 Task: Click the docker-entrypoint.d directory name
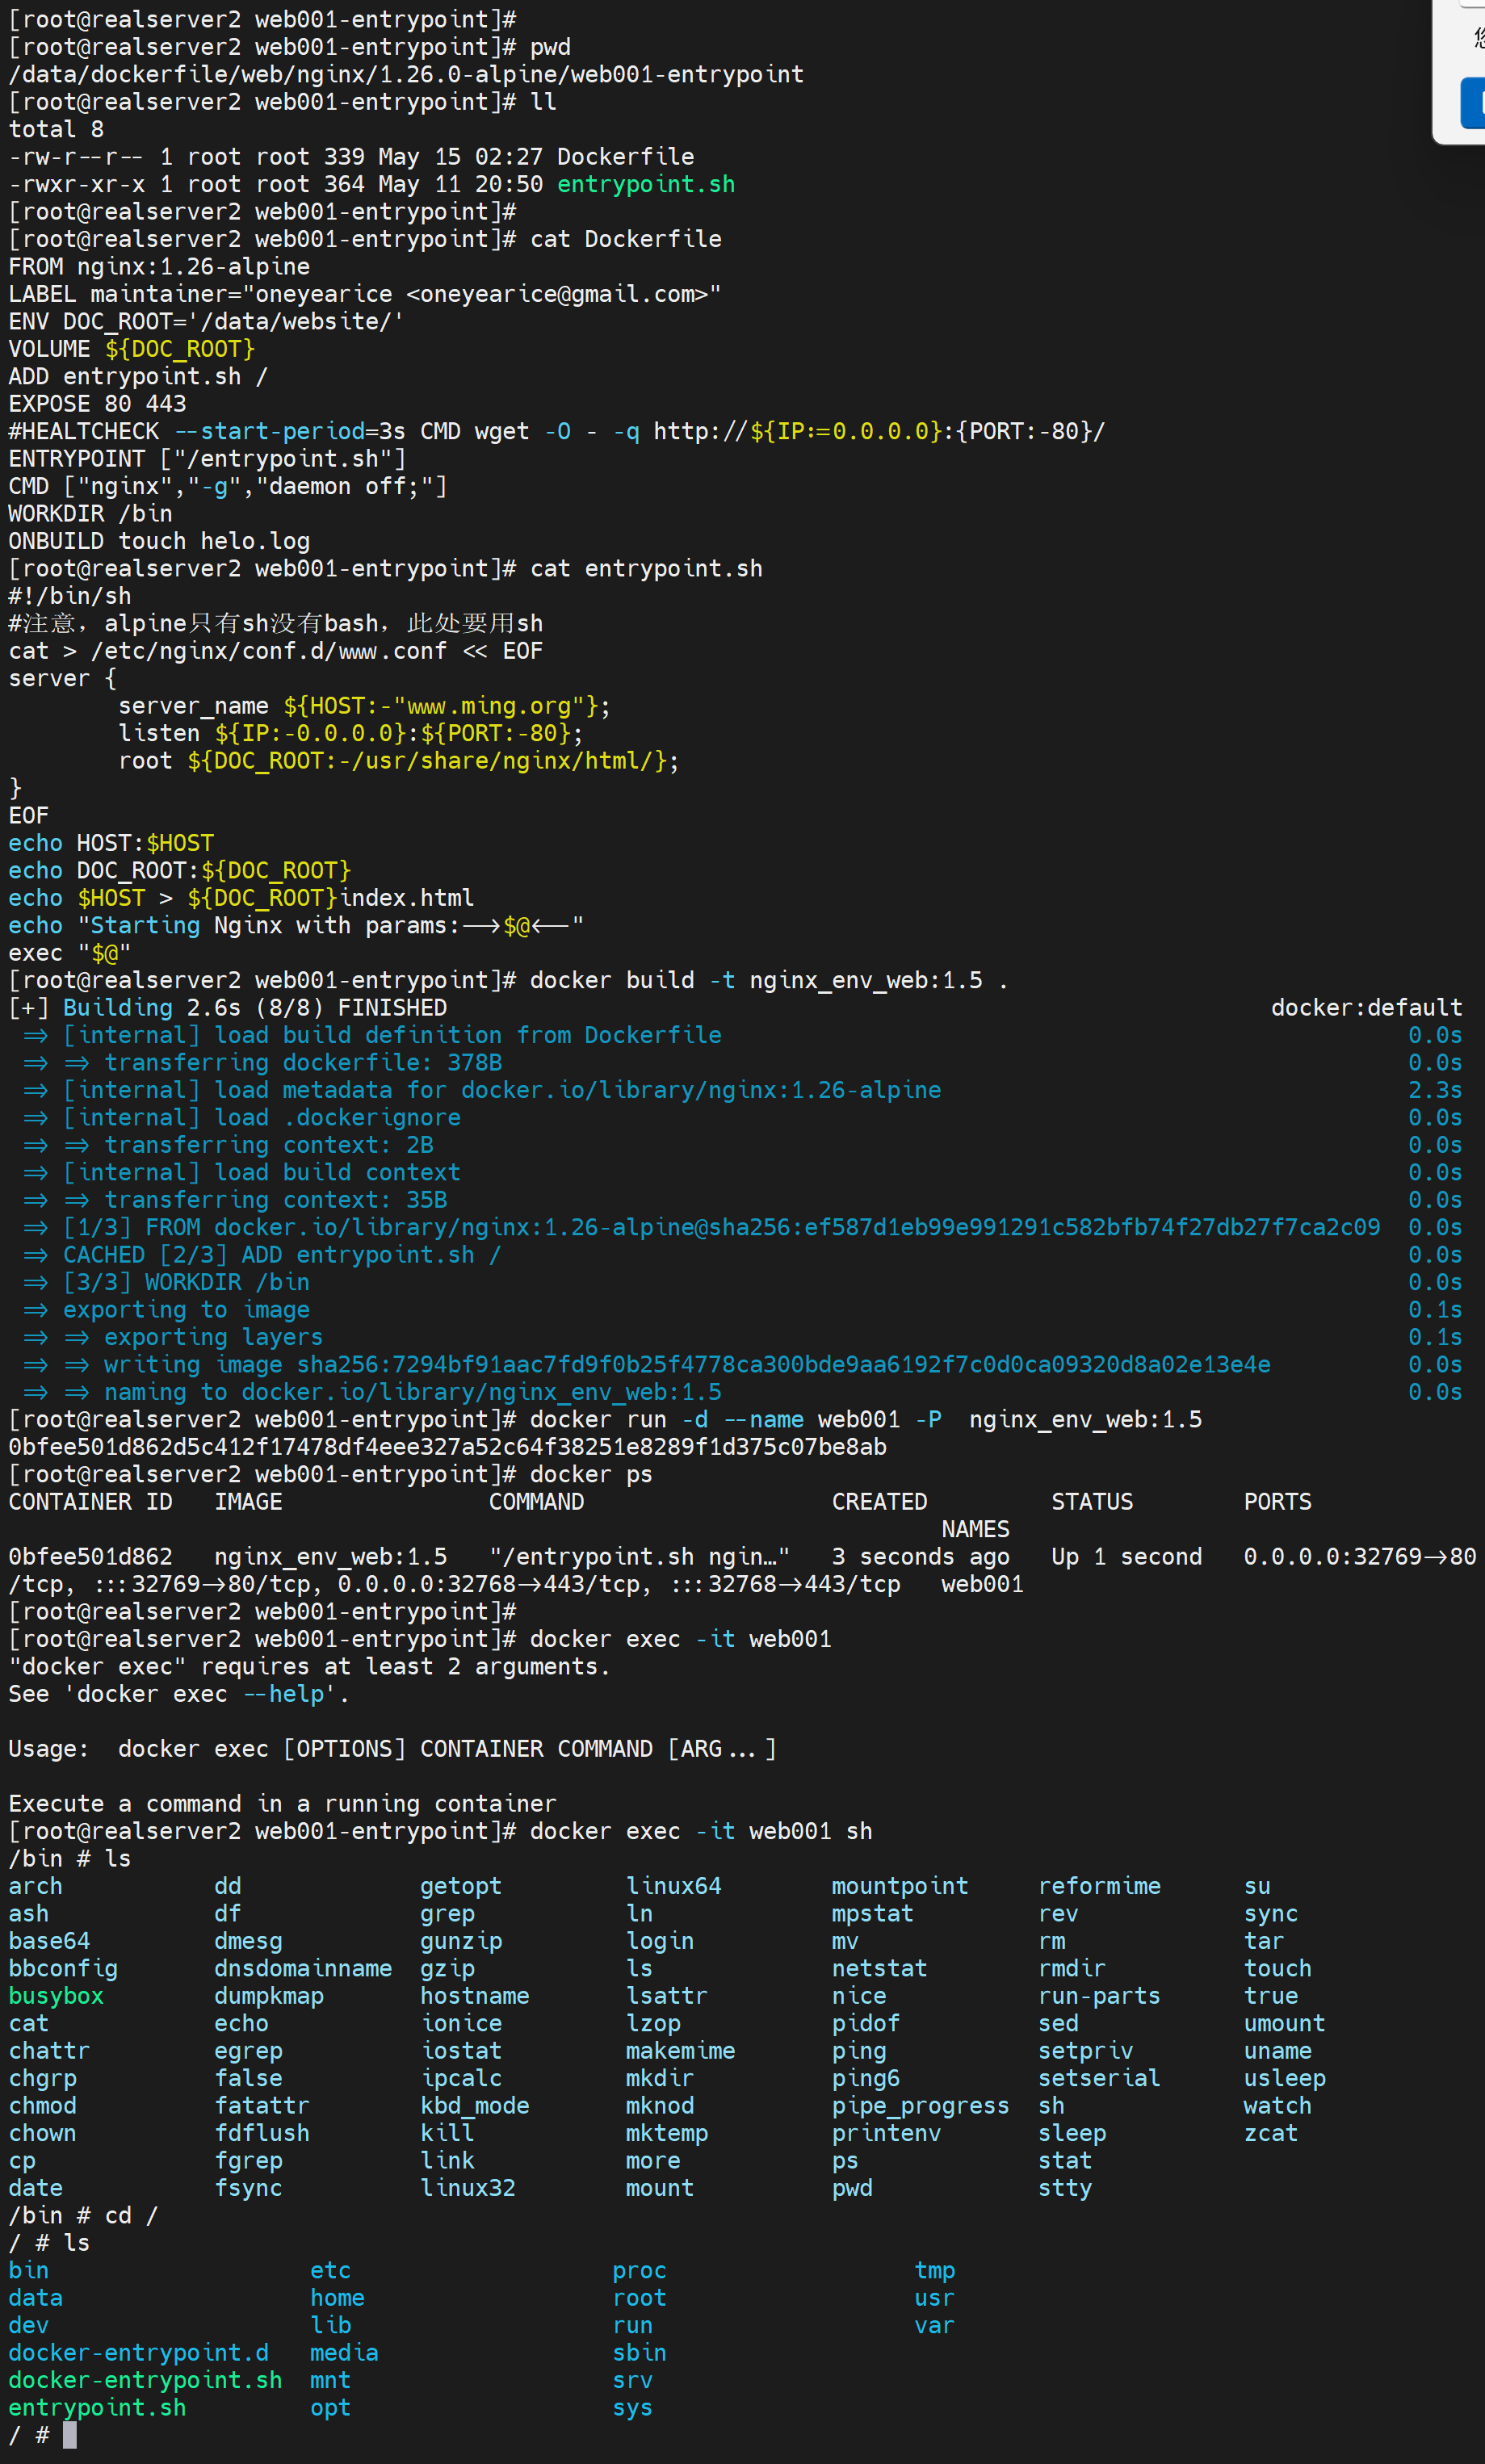click(138, 2352)
